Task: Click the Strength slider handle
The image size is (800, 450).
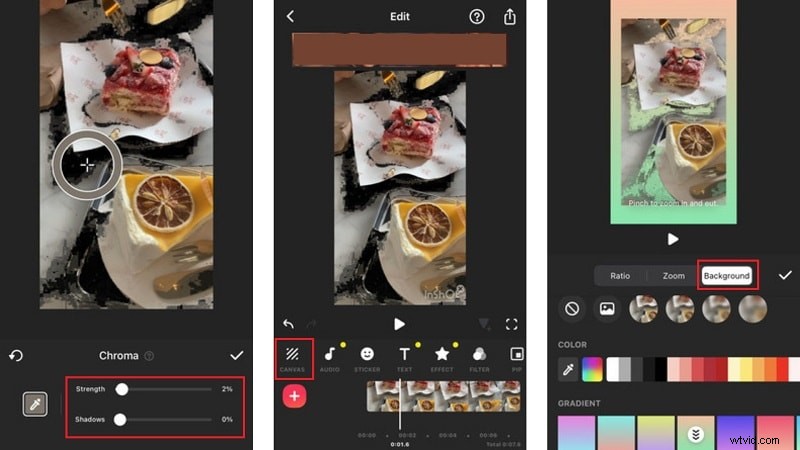Action: (x=121, y=389)
